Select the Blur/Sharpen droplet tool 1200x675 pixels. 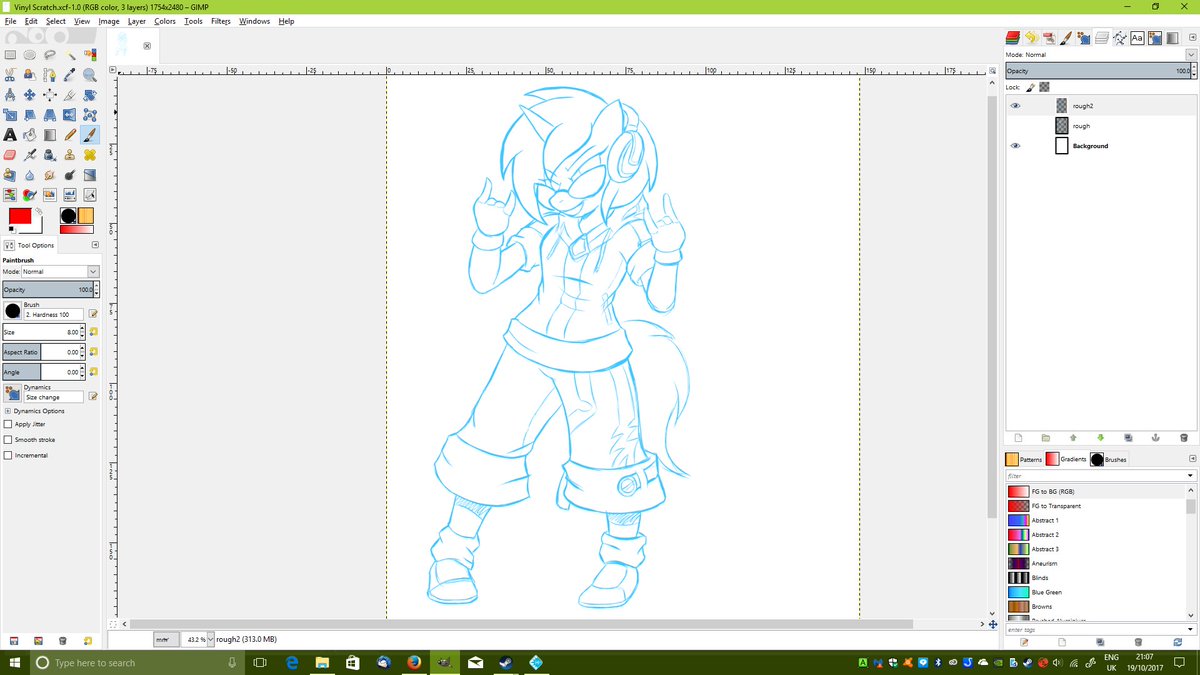coord(30,175)
